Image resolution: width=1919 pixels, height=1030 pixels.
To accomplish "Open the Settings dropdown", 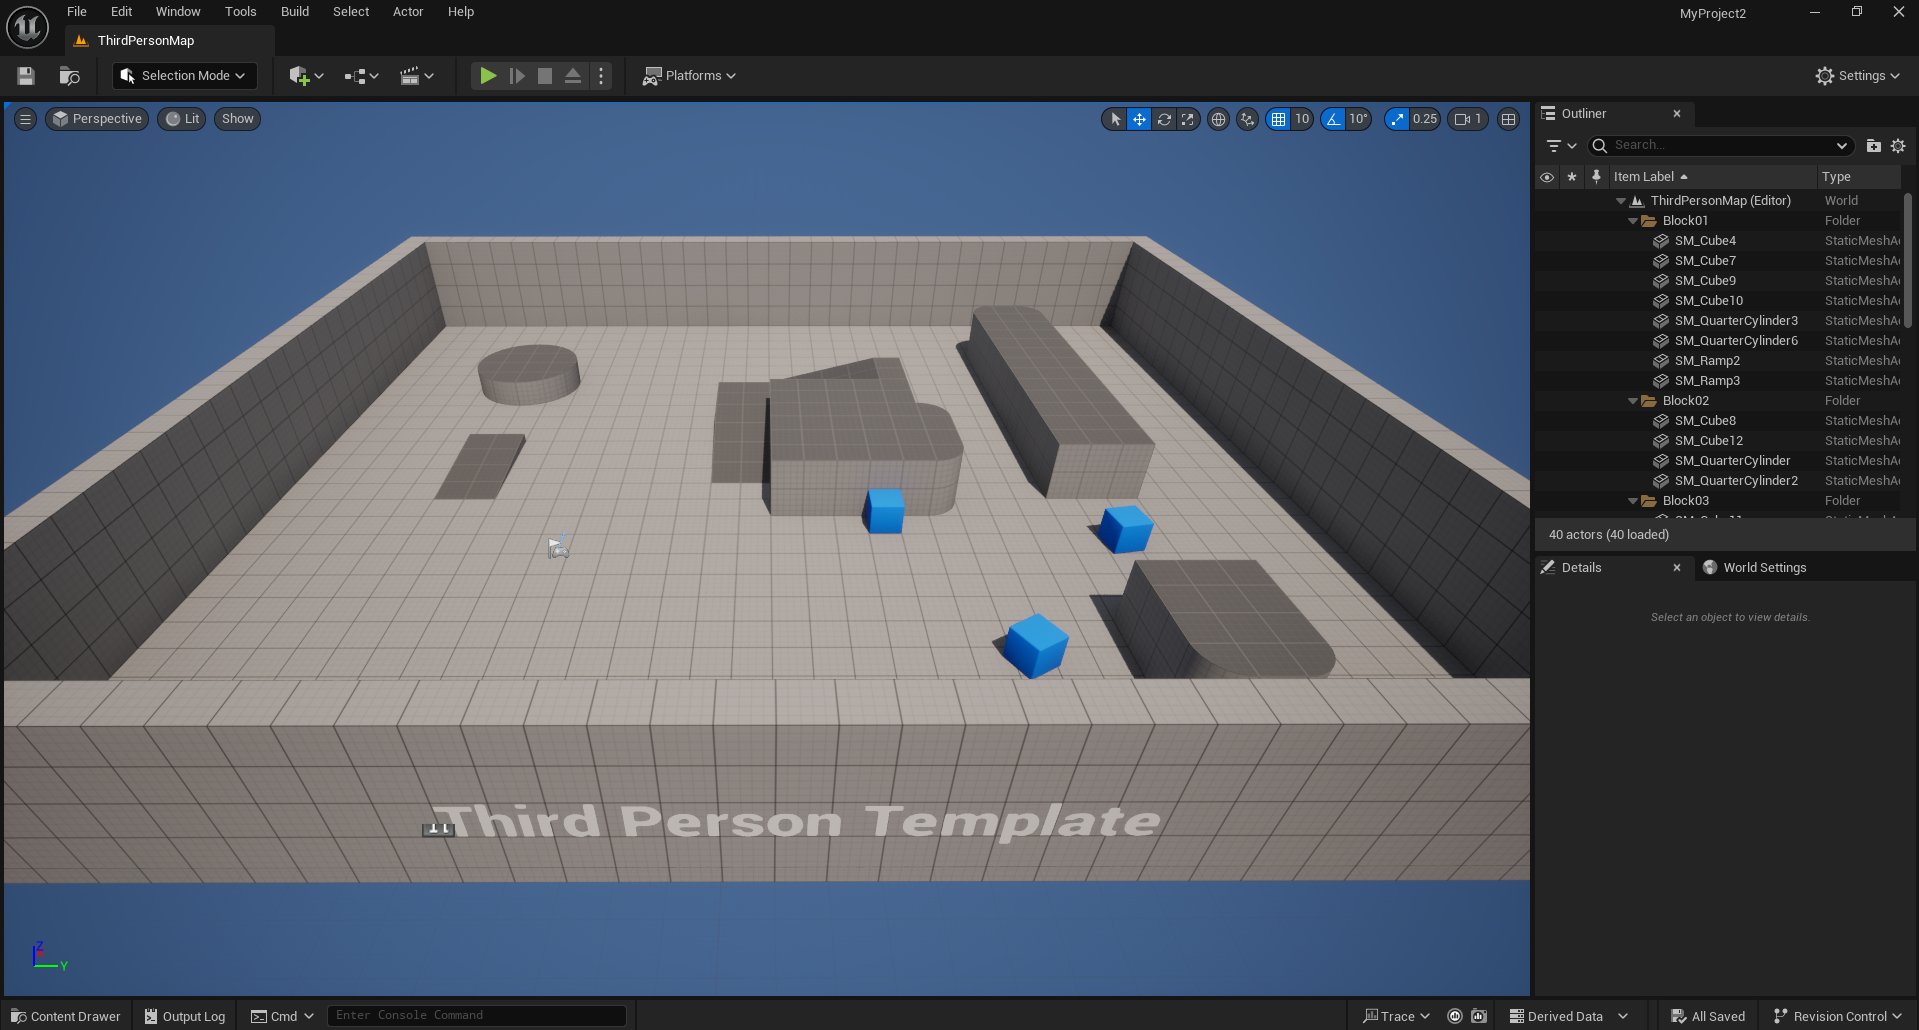I will pyautogui.click(x=1858, y=76).
